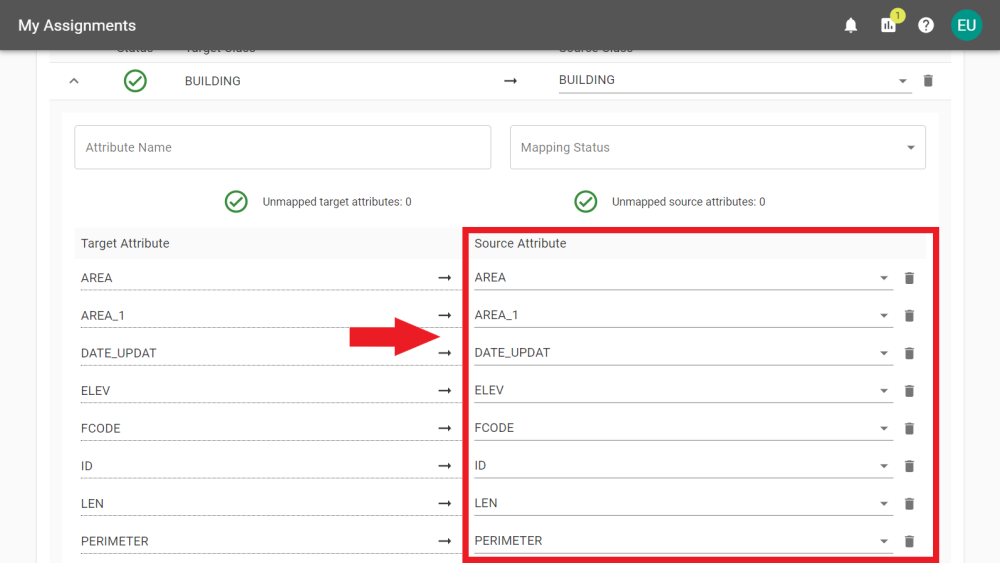Open the LEN source attribute dropdown
The width and height of the screenshot is (1000, 563).
coord(884,504)
